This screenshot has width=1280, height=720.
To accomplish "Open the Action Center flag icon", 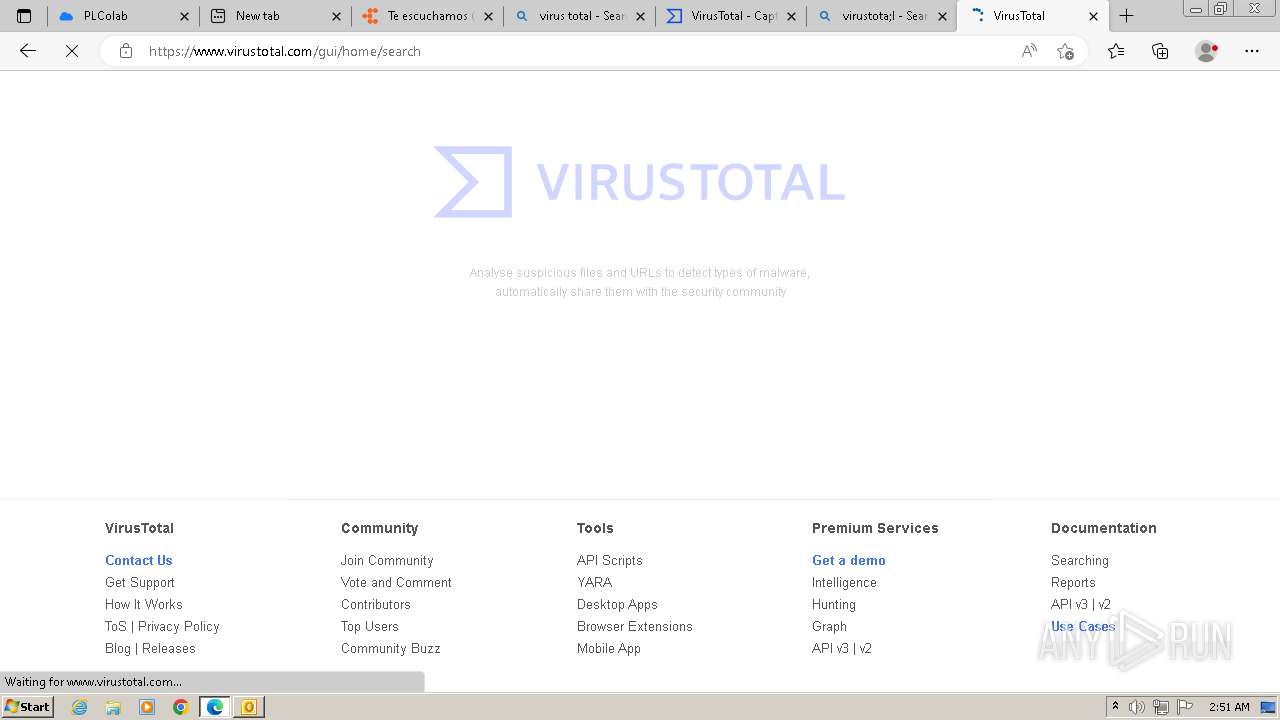I will coord(1183,707).
